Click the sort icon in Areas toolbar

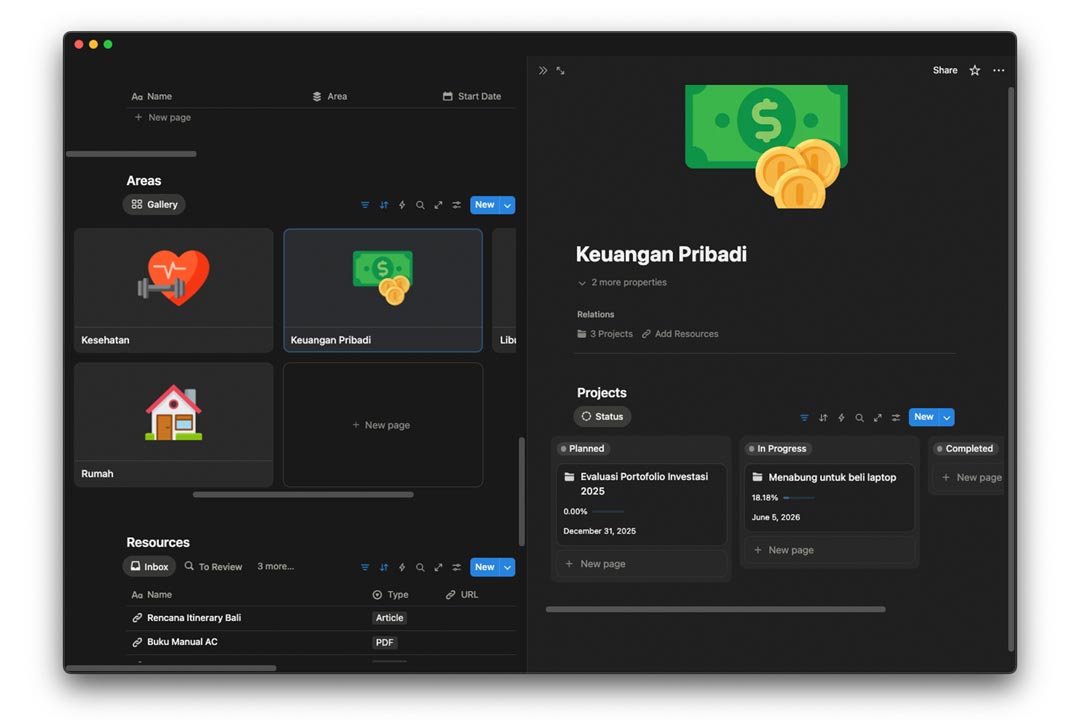[x=384, y=205]
